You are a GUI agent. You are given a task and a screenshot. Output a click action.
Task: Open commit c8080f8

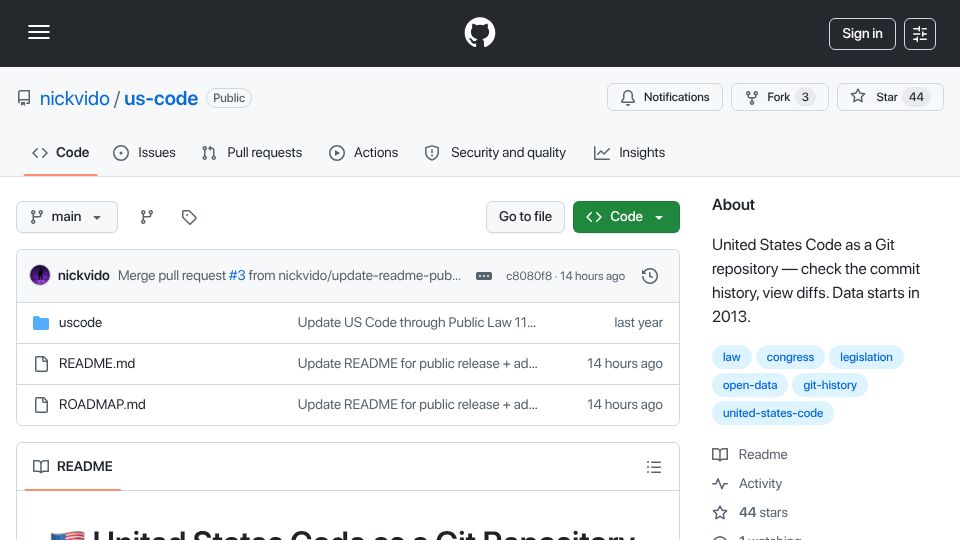tap(528, 276)
